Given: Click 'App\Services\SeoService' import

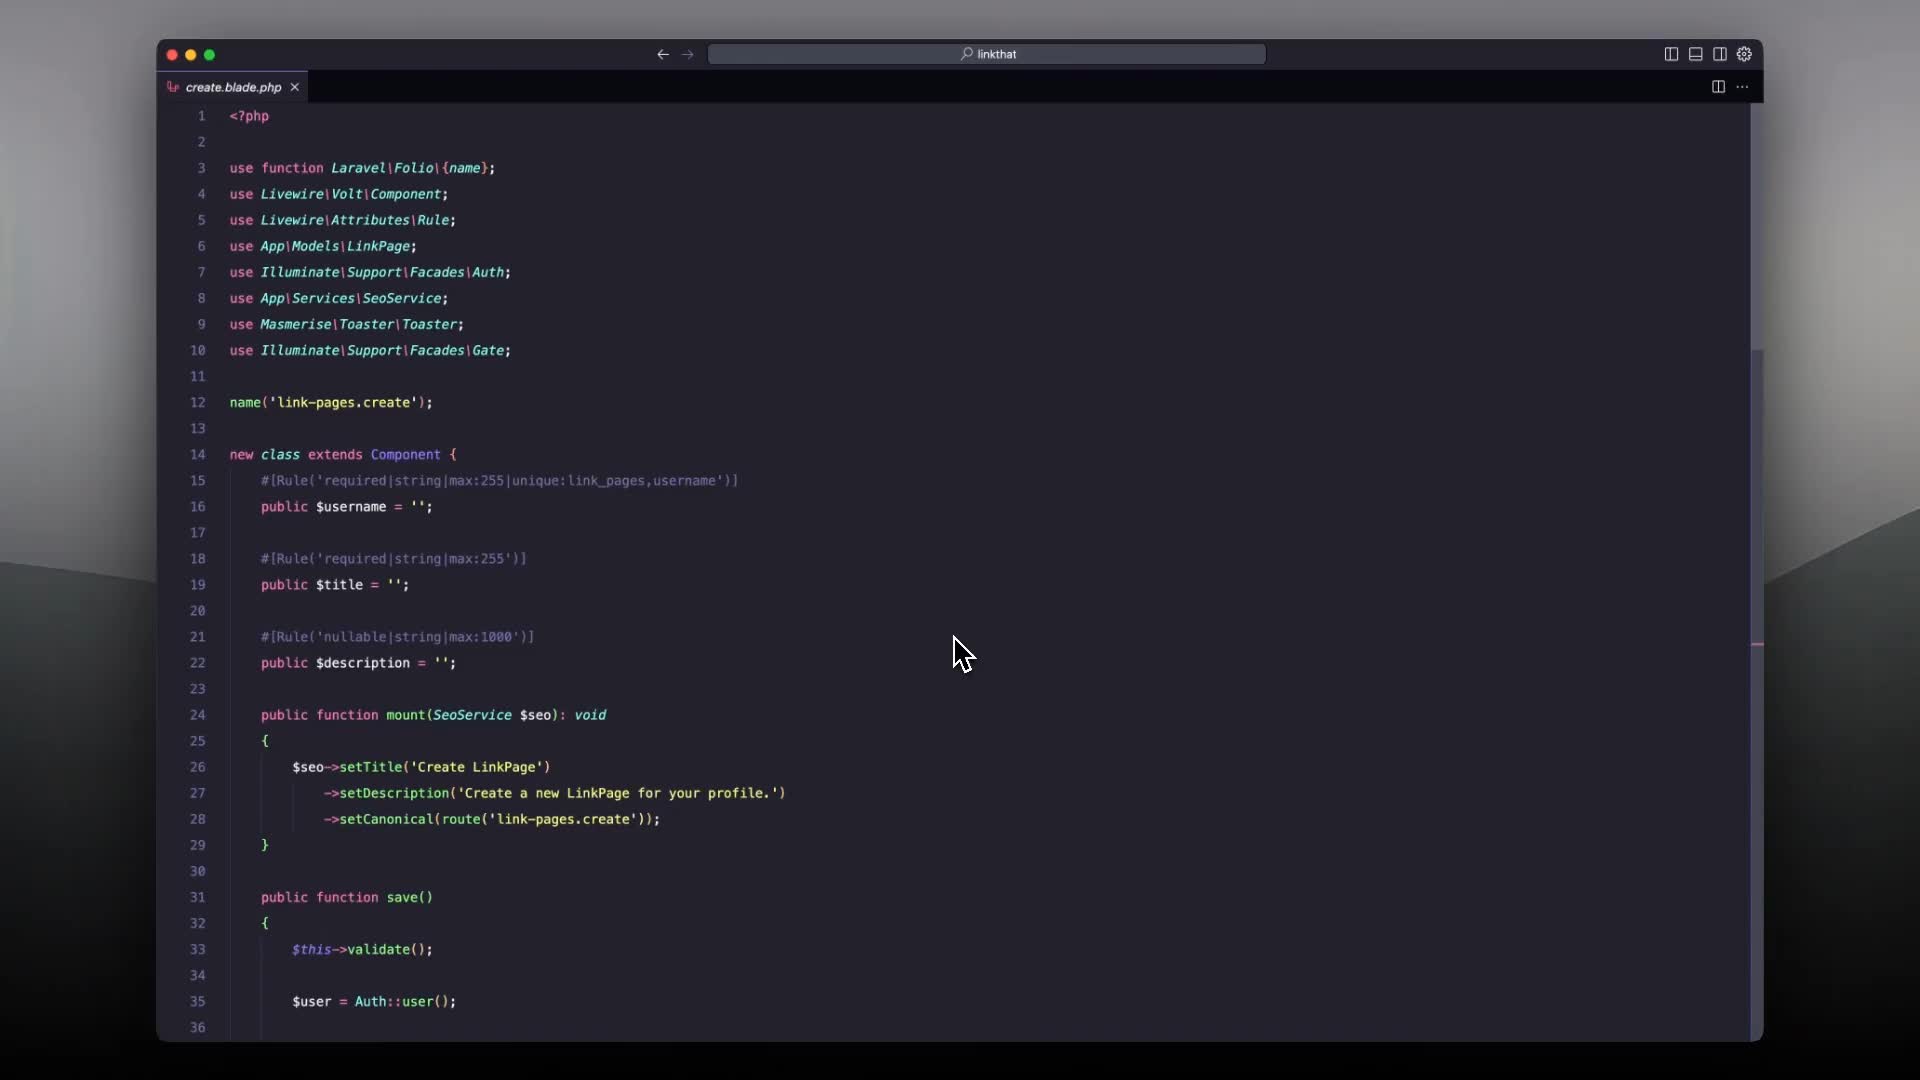Looking at the screenshot, I should tap(351, 298).
